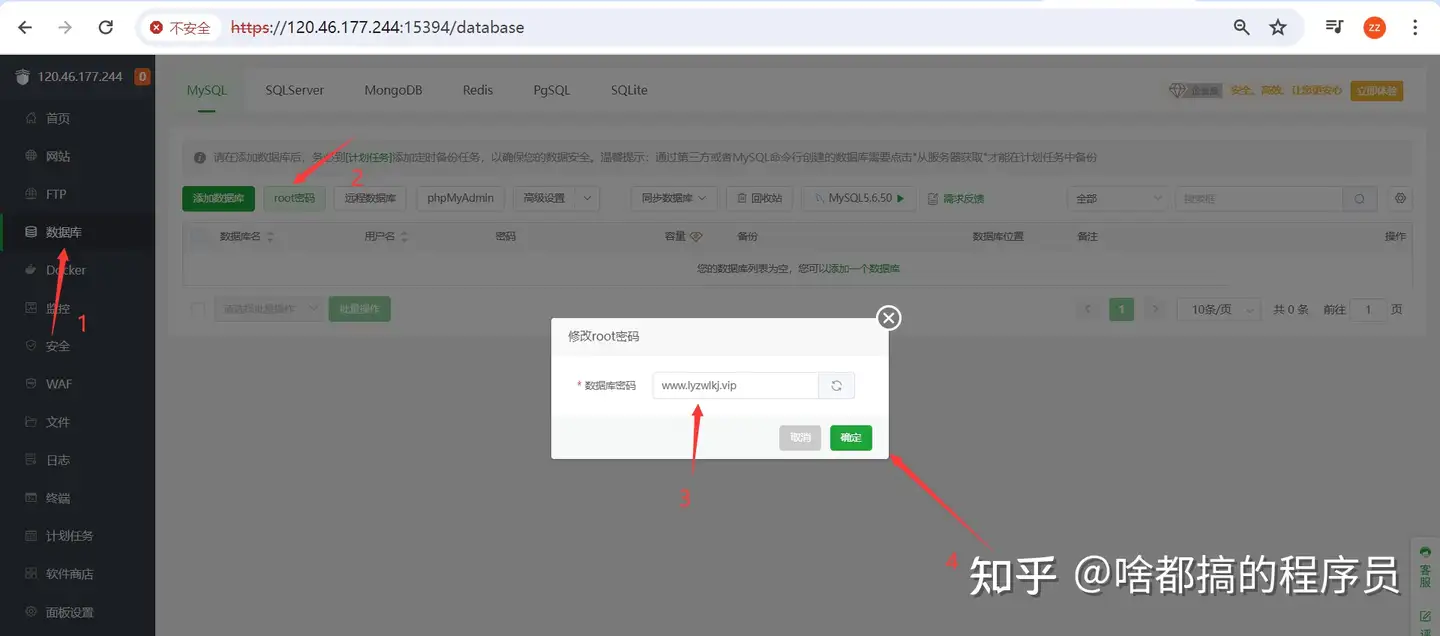Cancel the dialog with the 取消 button
Image resolution: width=1440 pixels, height=636 pixels.
[x=800, y=438]
